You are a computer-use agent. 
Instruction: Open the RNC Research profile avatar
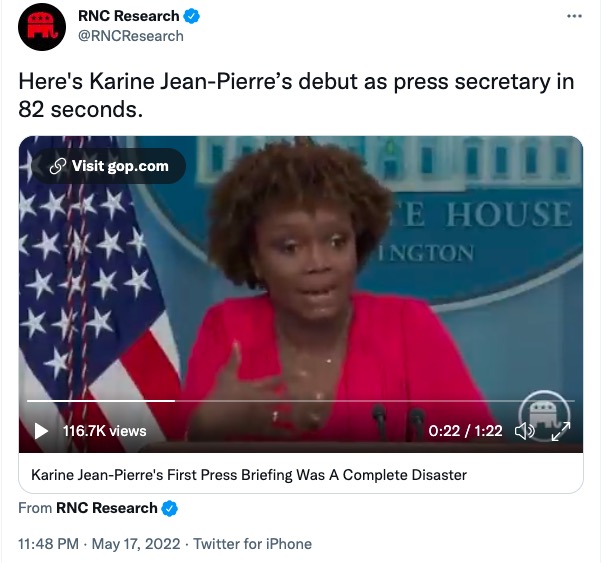(42, 27)
